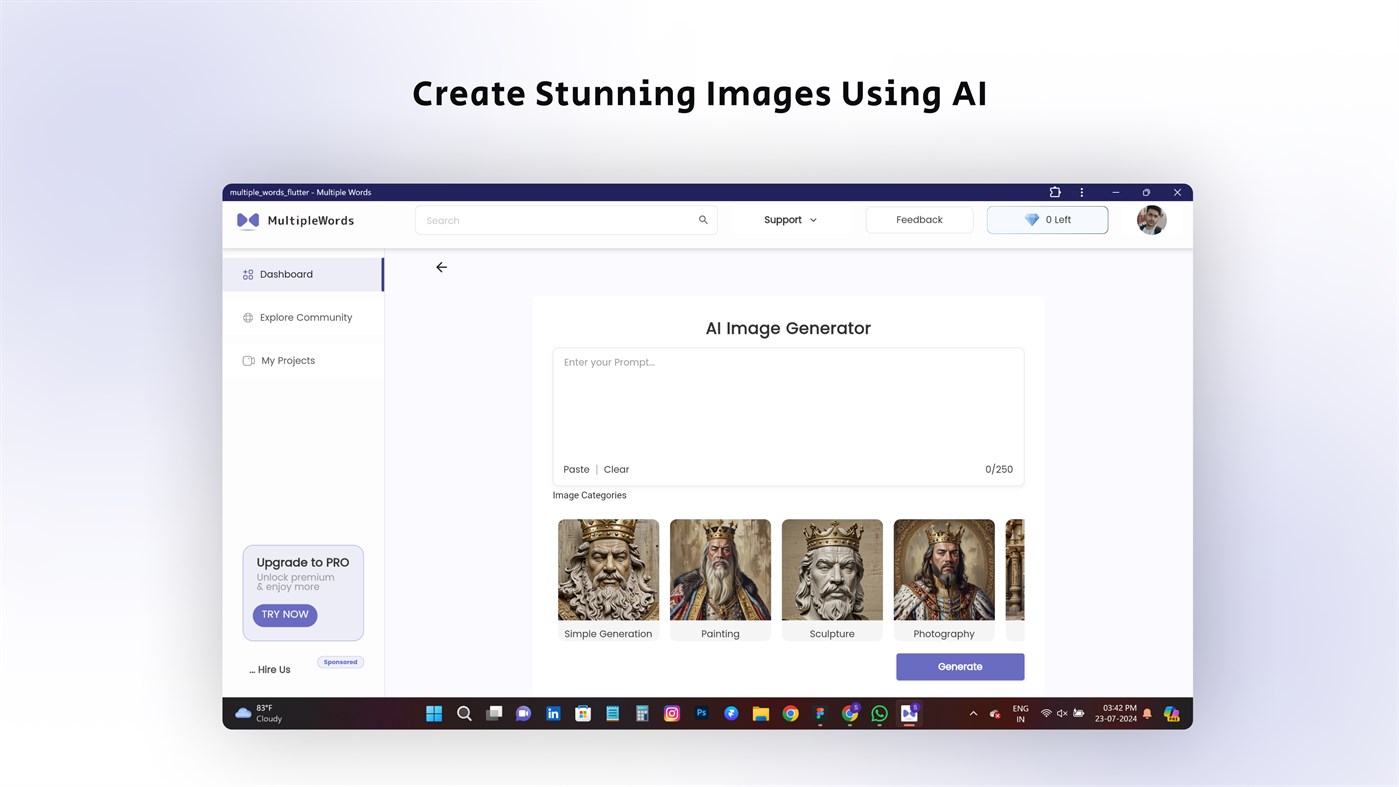
Task: Select the Explore Community globe icon
Action: (247, 317)
